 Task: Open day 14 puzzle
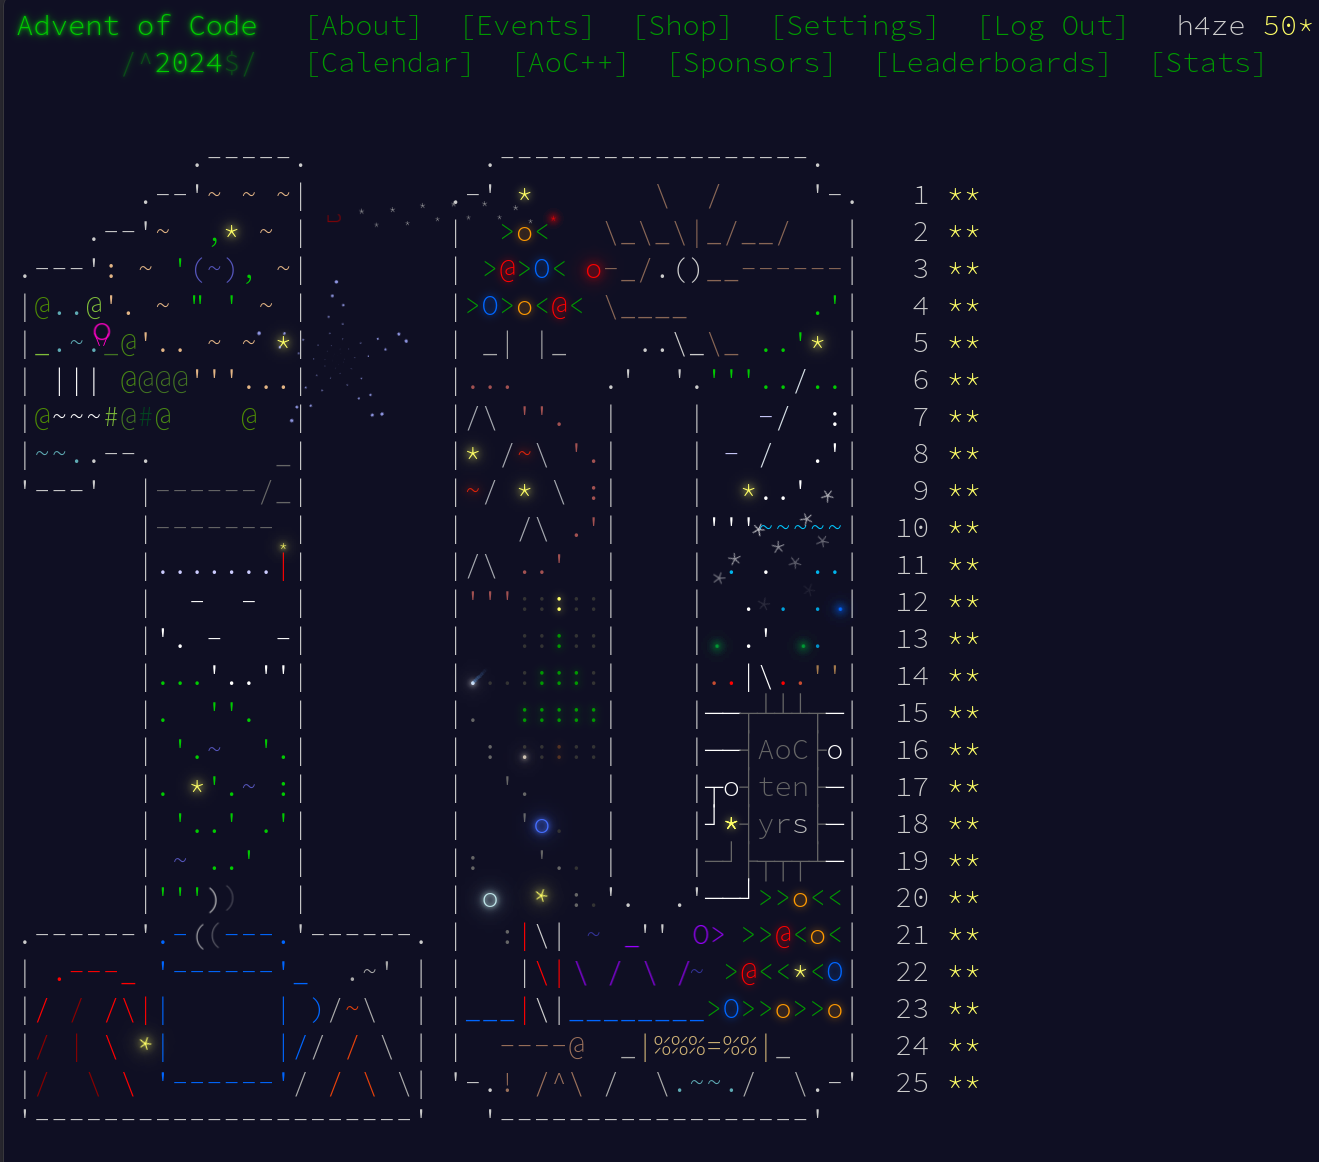913,676
